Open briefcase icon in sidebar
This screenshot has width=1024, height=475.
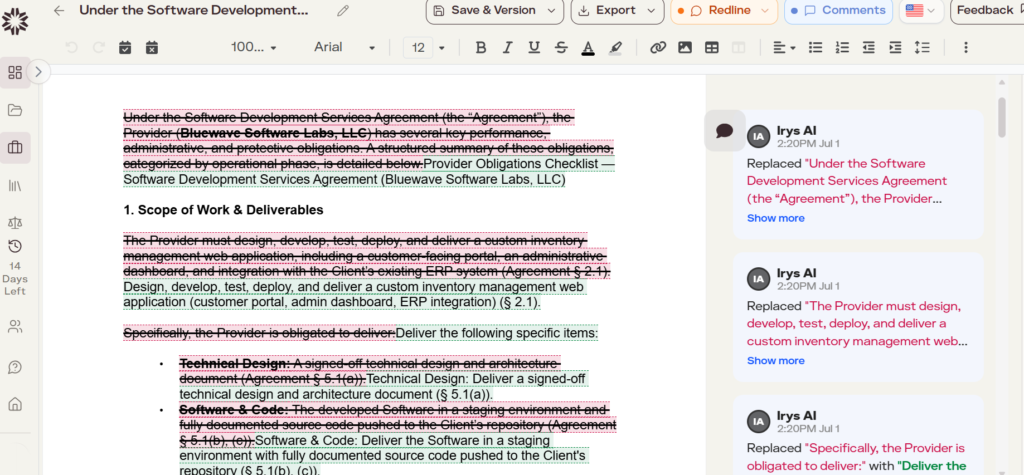(x=15, y=148)
